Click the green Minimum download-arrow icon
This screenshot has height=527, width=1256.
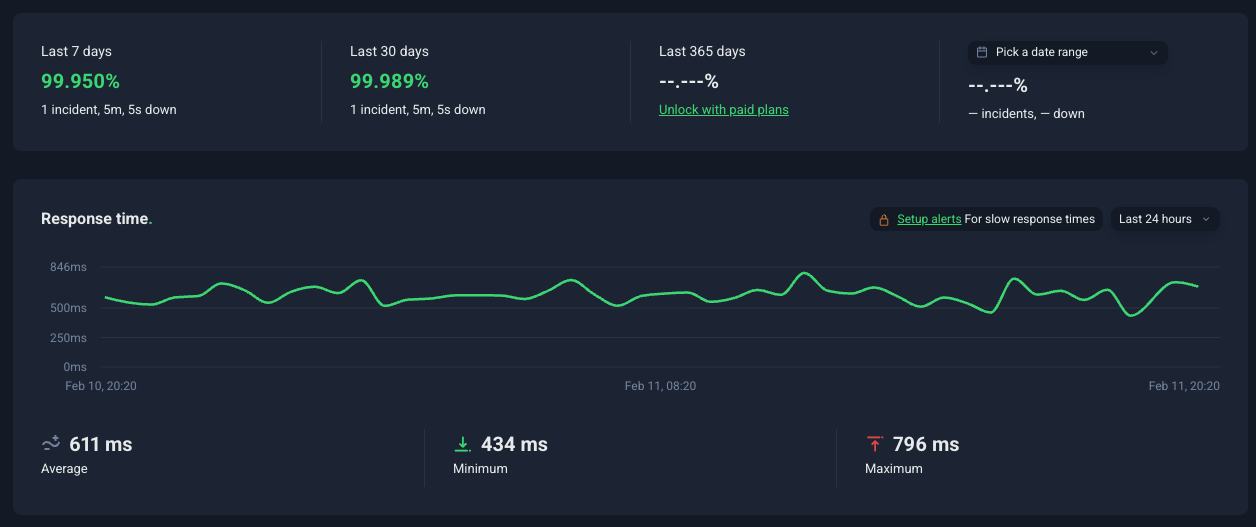(462, 444)
